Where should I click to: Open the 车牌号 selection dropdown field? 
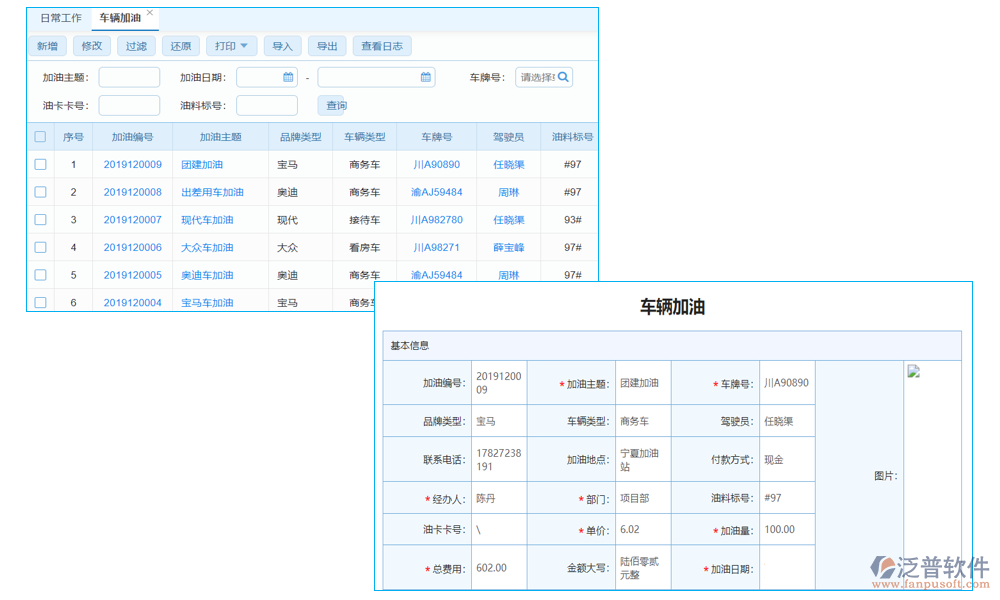tap(535, 76)
